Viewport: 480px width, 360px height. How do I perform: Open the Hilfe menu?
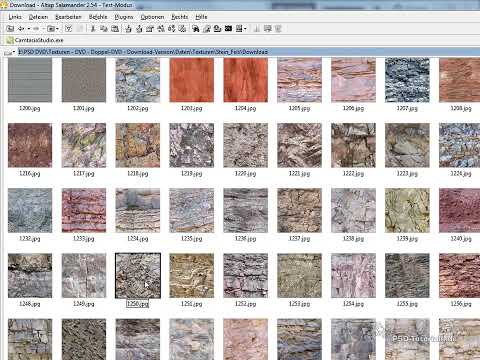tap(201, 17)
